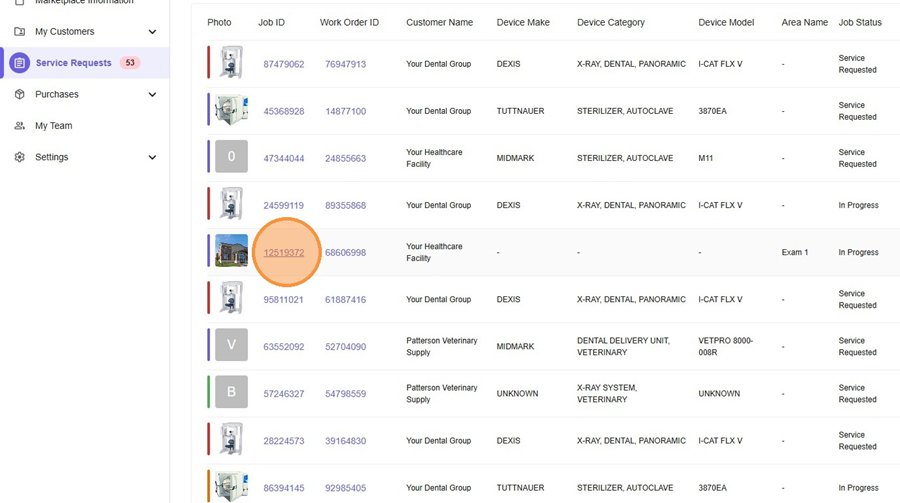Click the gray '0' placeholder photo
The height and width of the screenshot is (503, 900).
[231, 157]
